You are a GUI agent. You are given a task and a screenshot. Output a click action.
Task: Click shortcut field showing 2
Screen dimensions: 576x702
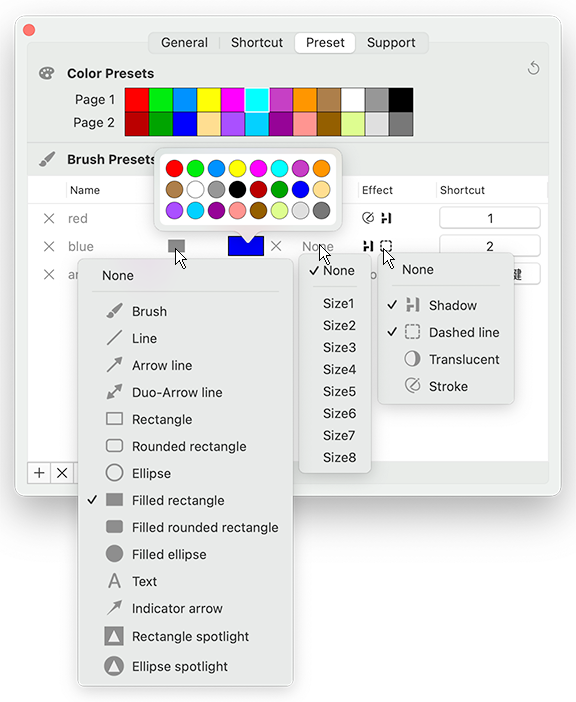490,245
